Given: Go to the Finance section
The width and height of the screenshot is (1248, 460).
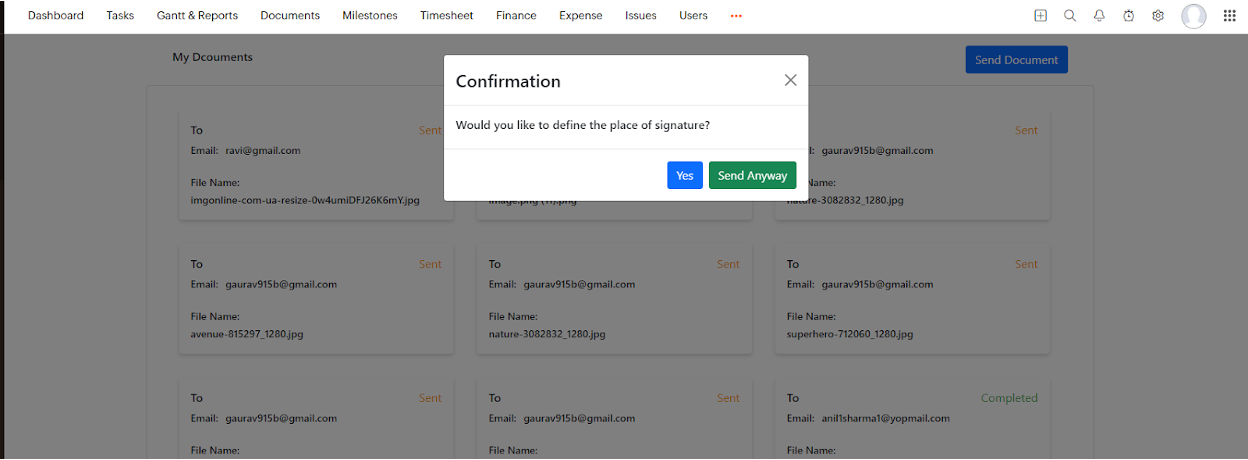Looking at the screenshot, I should point(516,16).
